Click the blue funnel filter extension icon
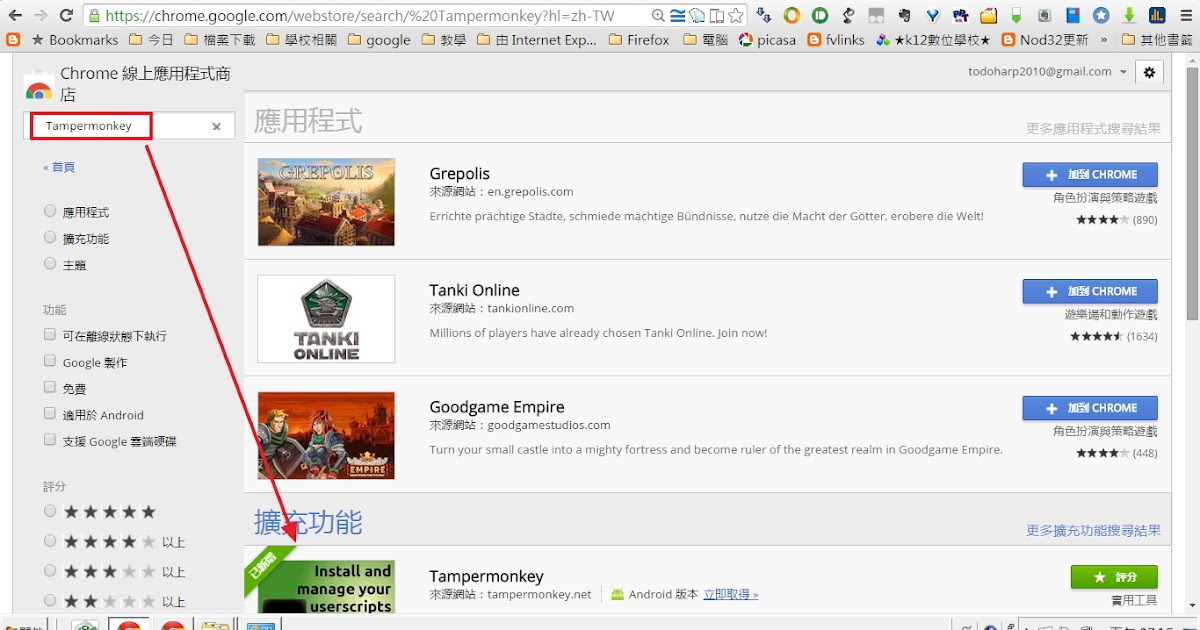Viewport: 1200px width, 630px height. pyautogui.click(x=933, y=16)
